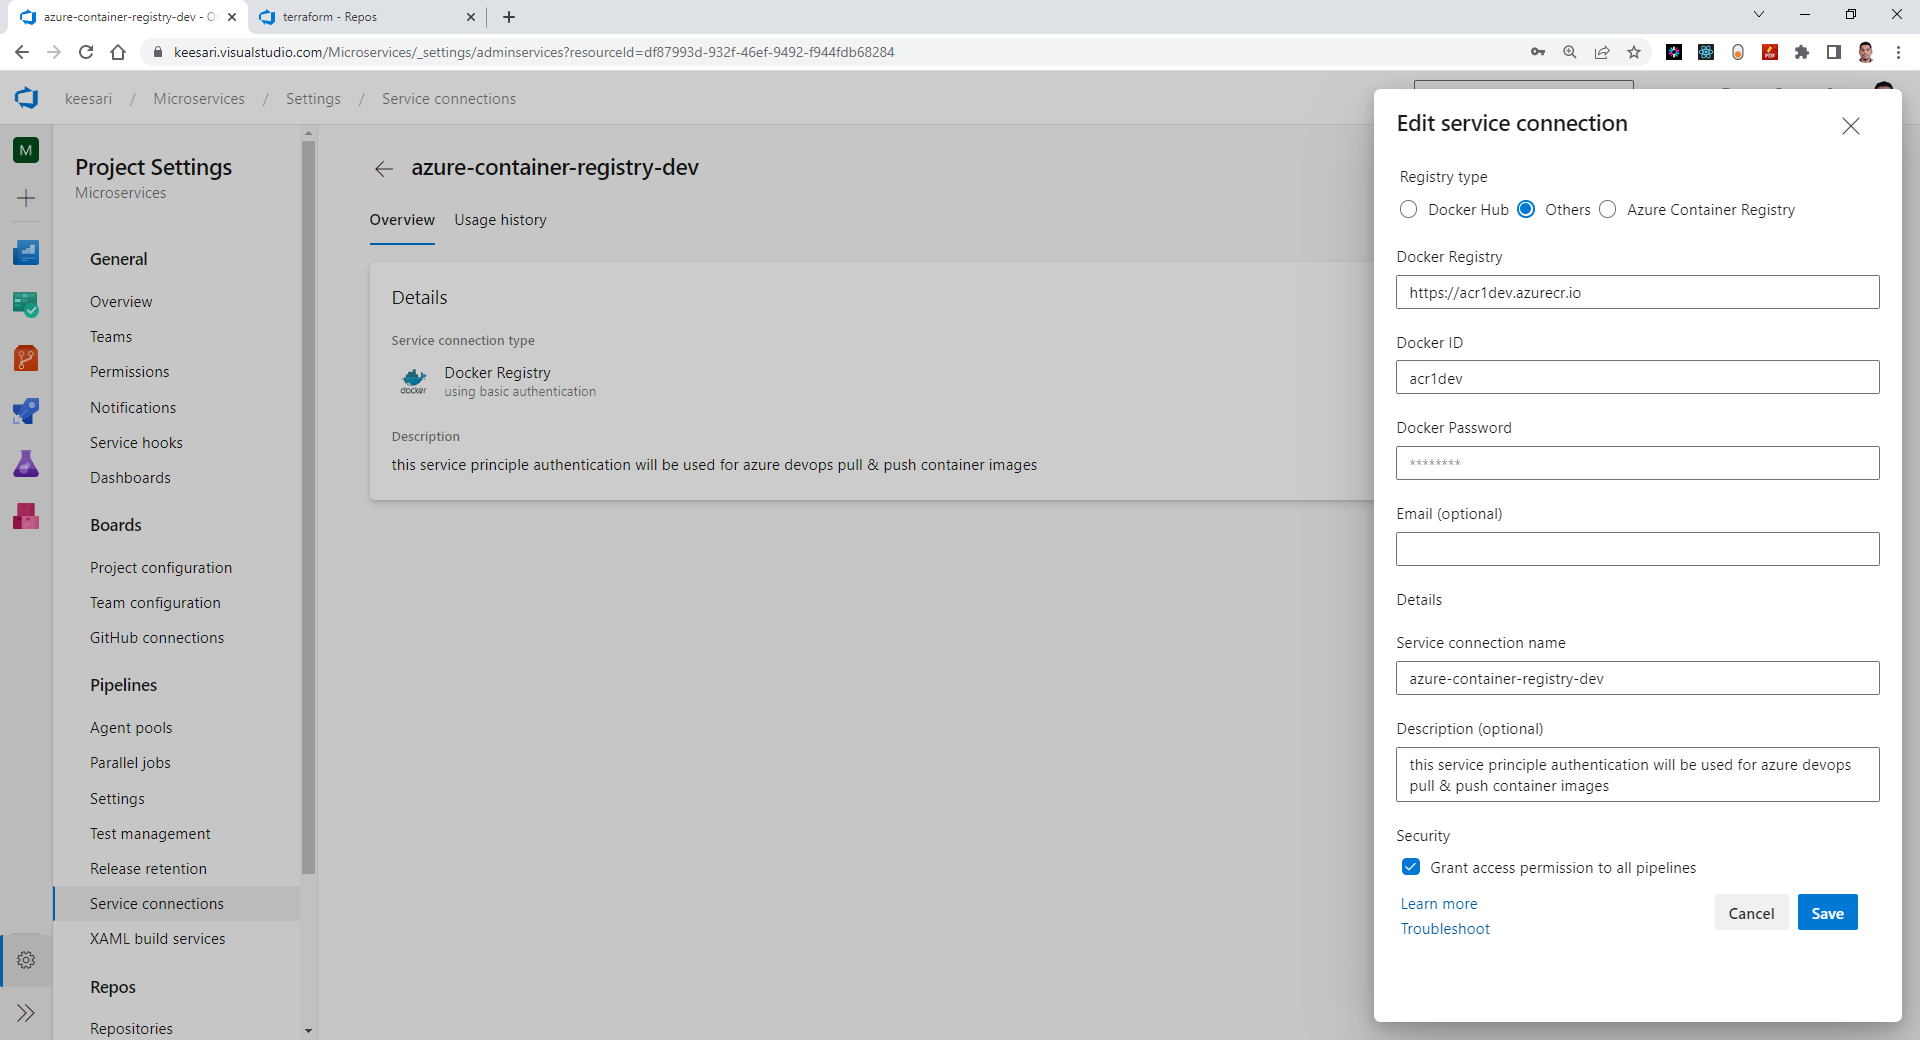The image size is (1920, 1040).
Task: Open Troubleshoot link
Action: [x=1445, y=929]
